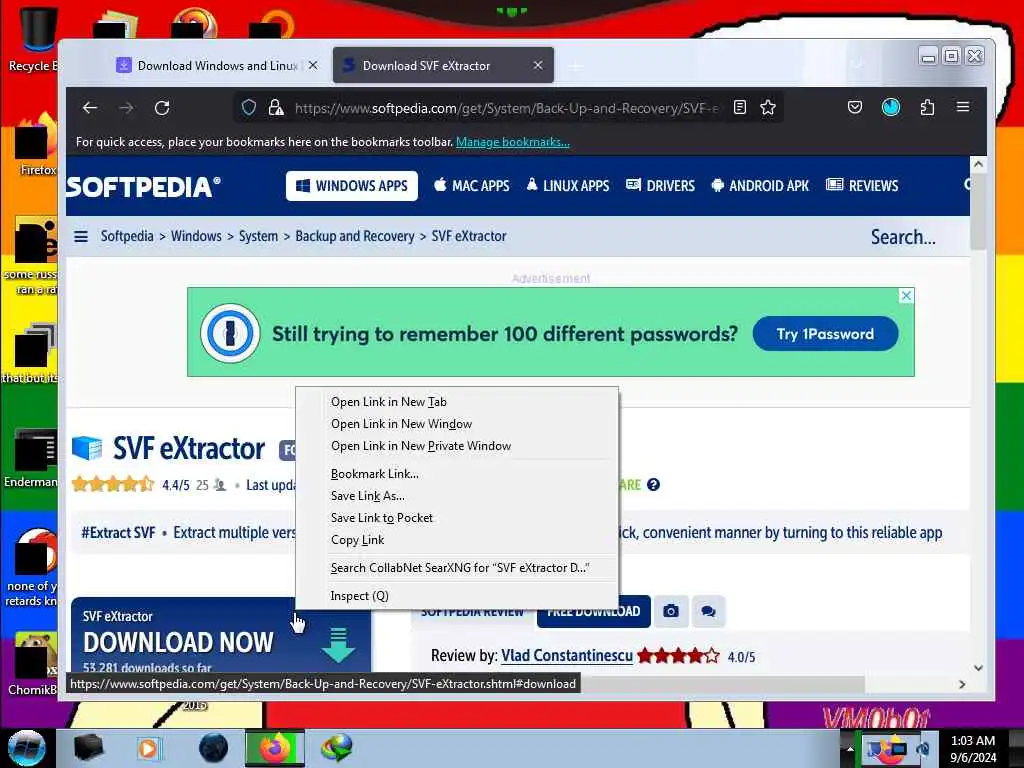Image resolution: width=1024 pixels, height=768 pixels.
Task: Click the screenshots camera icon button
Action: 671,611
